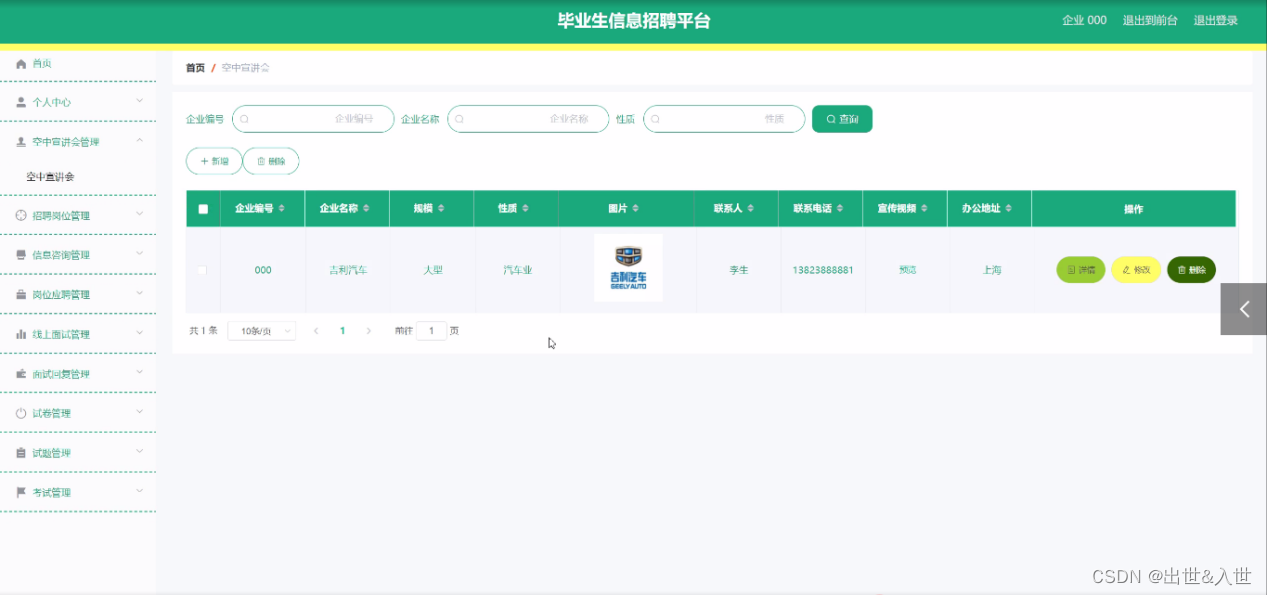The width and height of the screenshot is (1267, 595).
Task: Open the gray side panel arrow tab
Action: (x=1243, y=309)
